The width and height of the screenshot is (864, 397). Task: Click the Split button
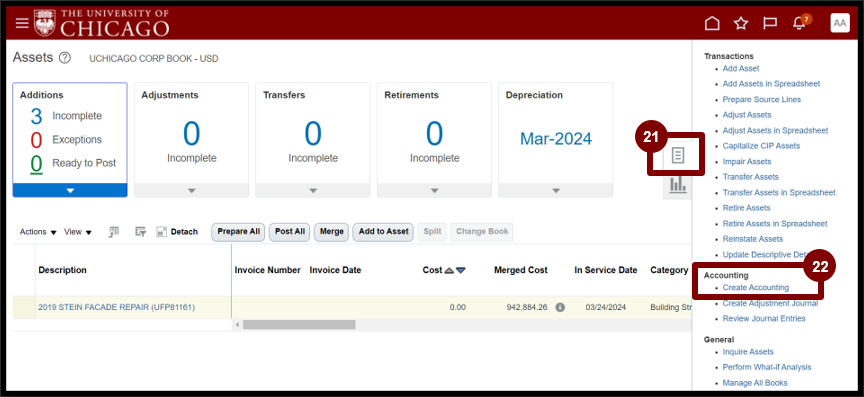pos(432,232)
